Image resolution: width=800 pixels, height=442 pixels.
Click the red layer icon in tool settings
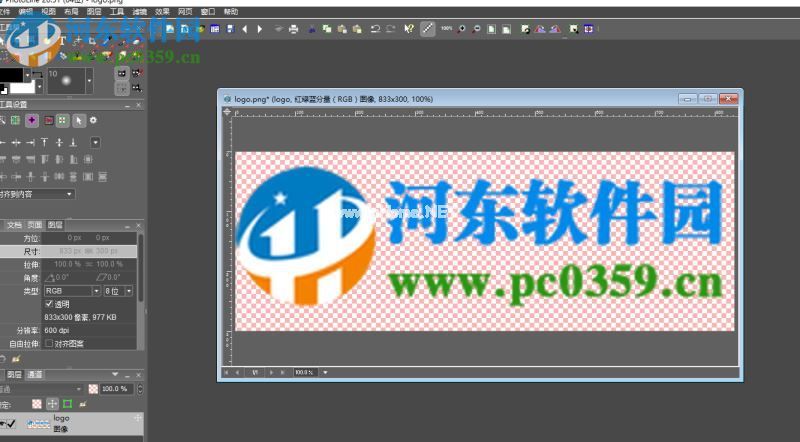[x=48, y=120]
